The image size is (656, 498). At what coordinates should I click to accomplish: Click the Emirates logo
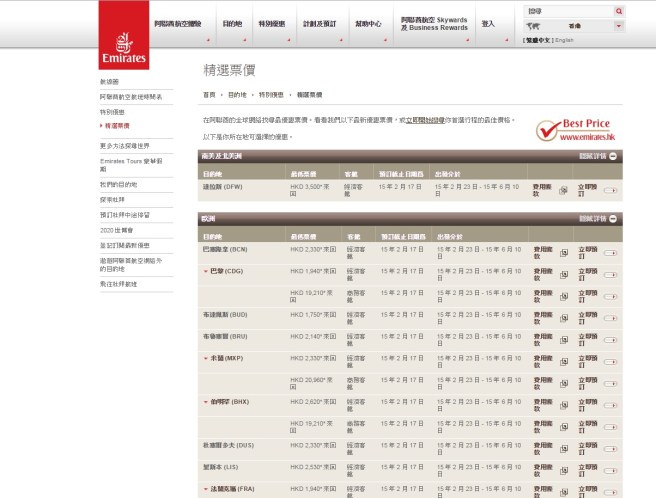pyautogui.click(x=124, y=44)
